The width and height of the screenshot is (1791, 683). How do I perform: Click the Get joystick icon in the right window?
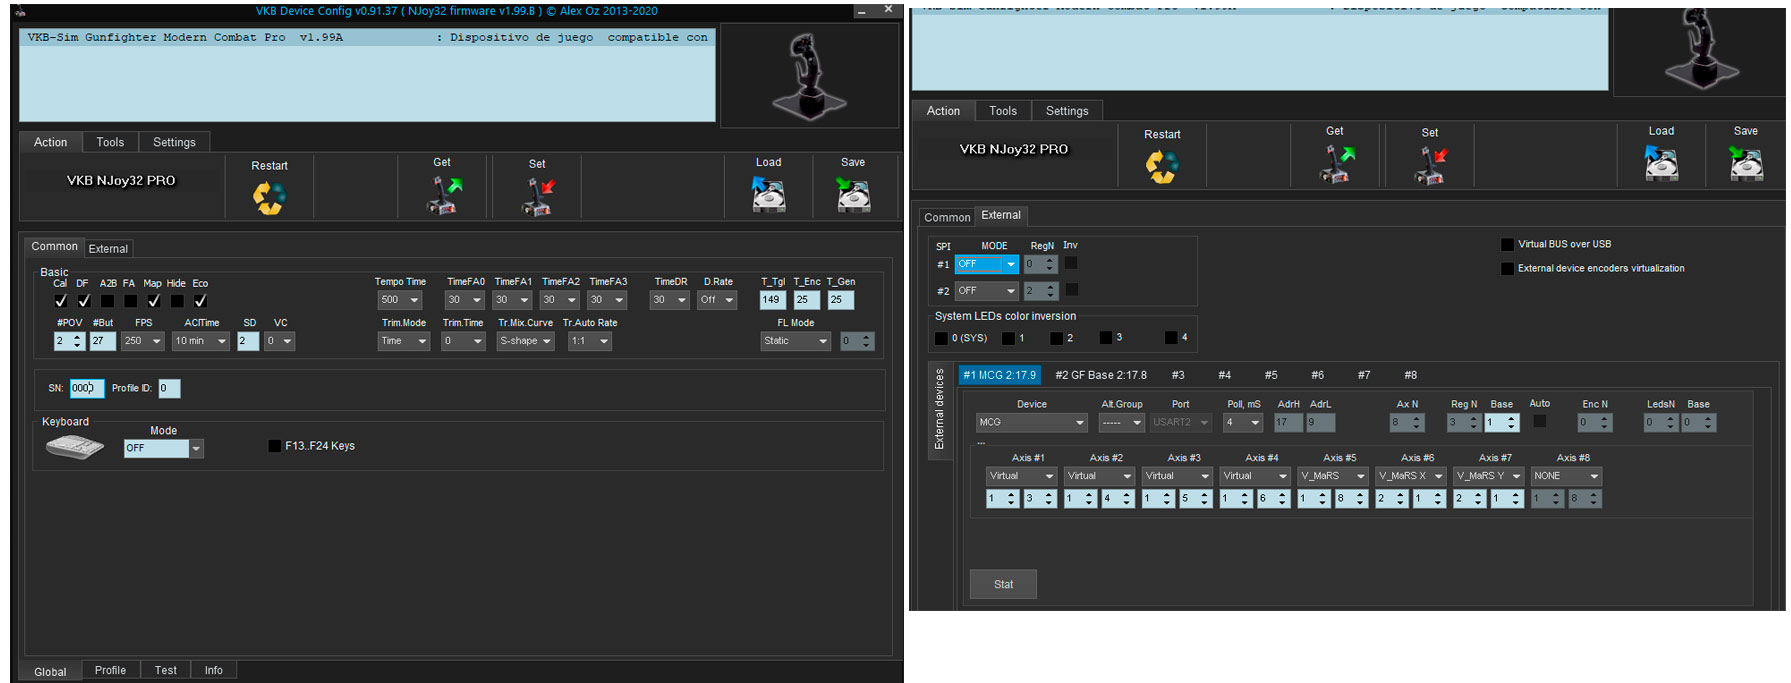tap(1335, 164)
